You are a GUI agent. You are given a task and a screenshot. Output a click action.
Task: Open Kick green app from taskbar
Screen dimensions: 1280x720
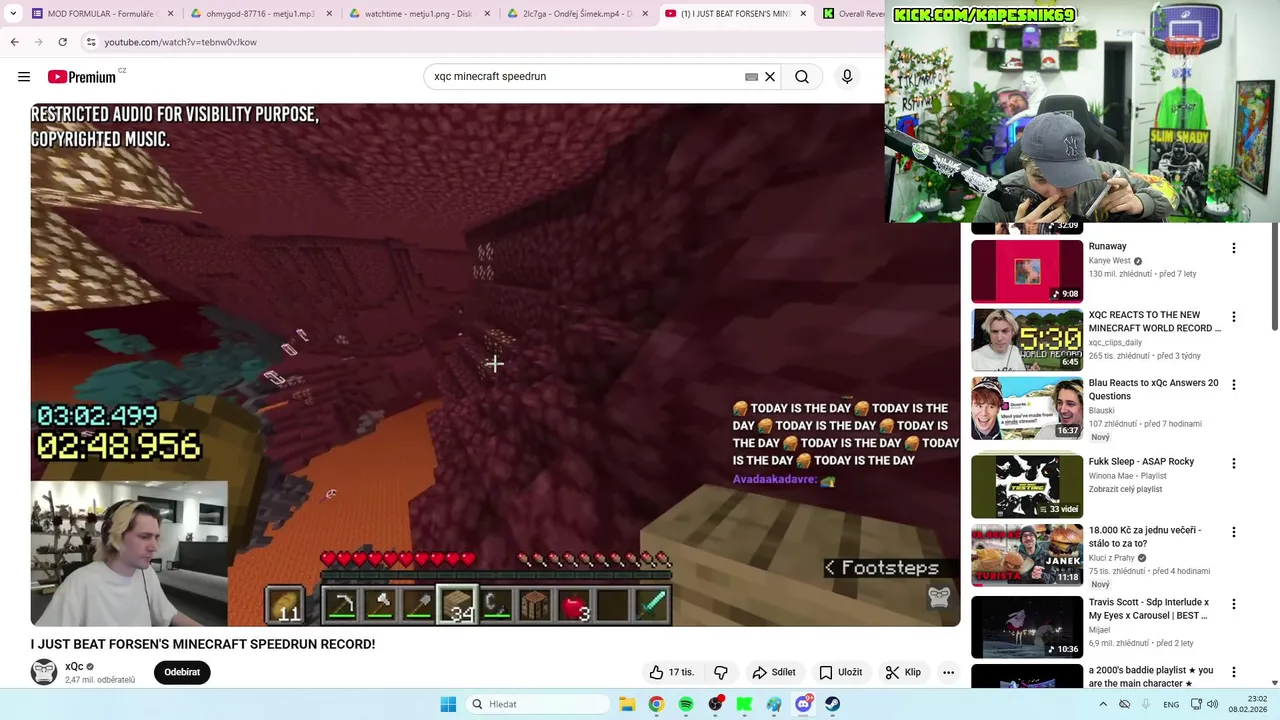pyautogui.click(x=744, y=704)
